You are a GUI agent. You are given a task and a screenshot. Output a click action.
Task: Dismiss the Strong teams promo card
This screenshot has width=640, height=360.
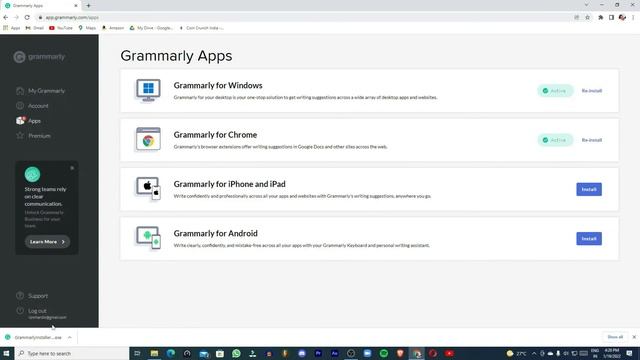[72, 168]
